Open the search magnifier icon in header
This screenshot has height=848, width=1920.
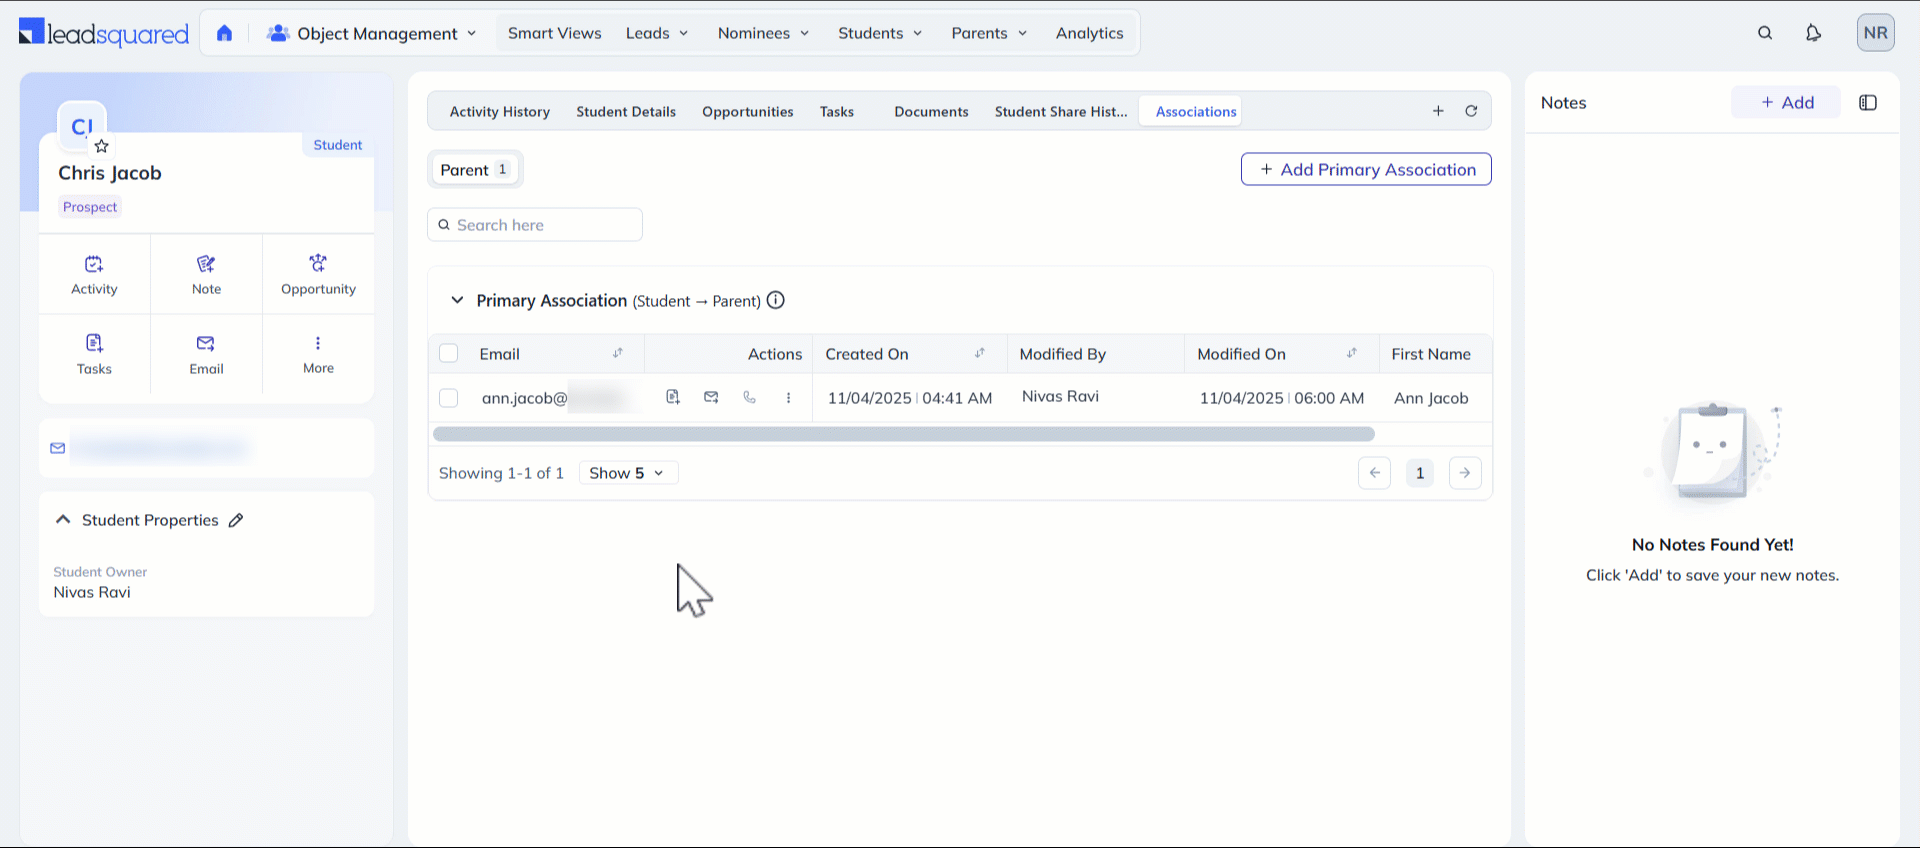coord(1765,33)
